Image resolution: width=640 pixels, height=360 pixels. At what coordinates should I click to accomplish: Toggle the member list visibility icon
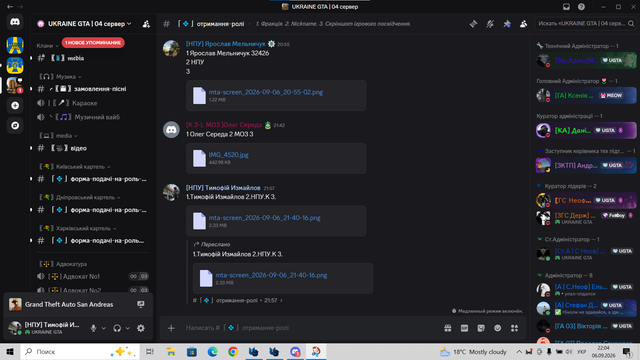click(x=523, y=24)
